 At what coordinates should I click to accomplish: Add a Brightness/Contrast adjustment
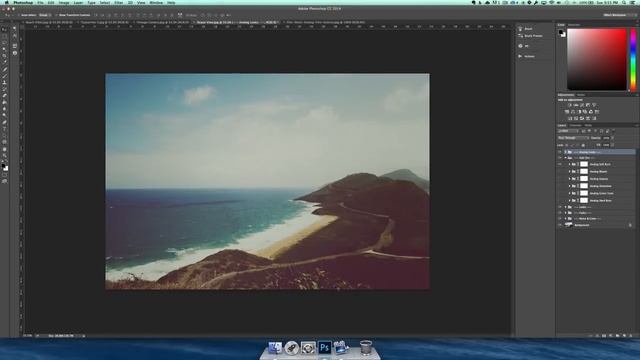pos(570,105)
